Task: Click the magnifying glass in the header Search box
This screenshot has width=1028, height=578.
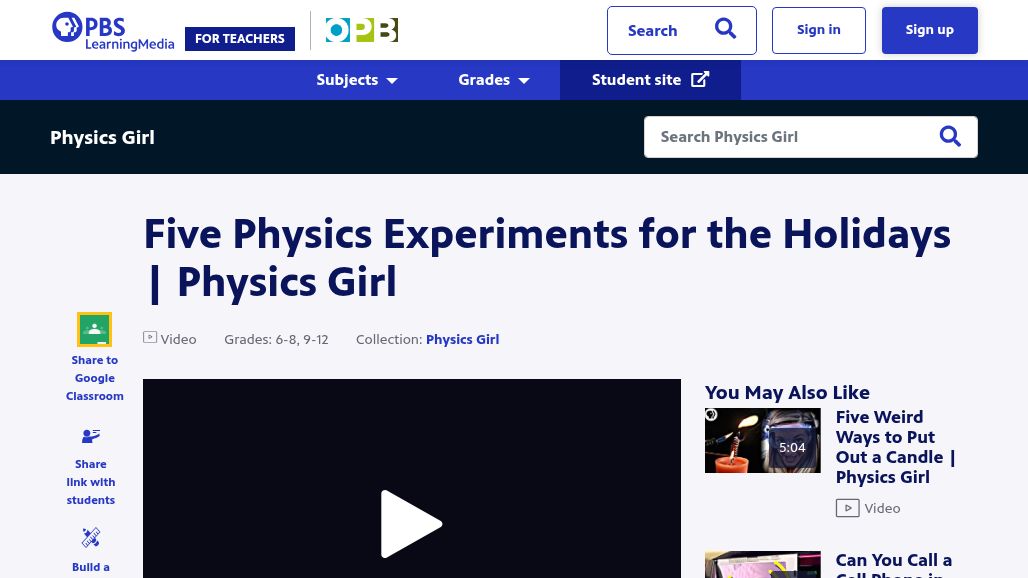Action: point(725,29)
